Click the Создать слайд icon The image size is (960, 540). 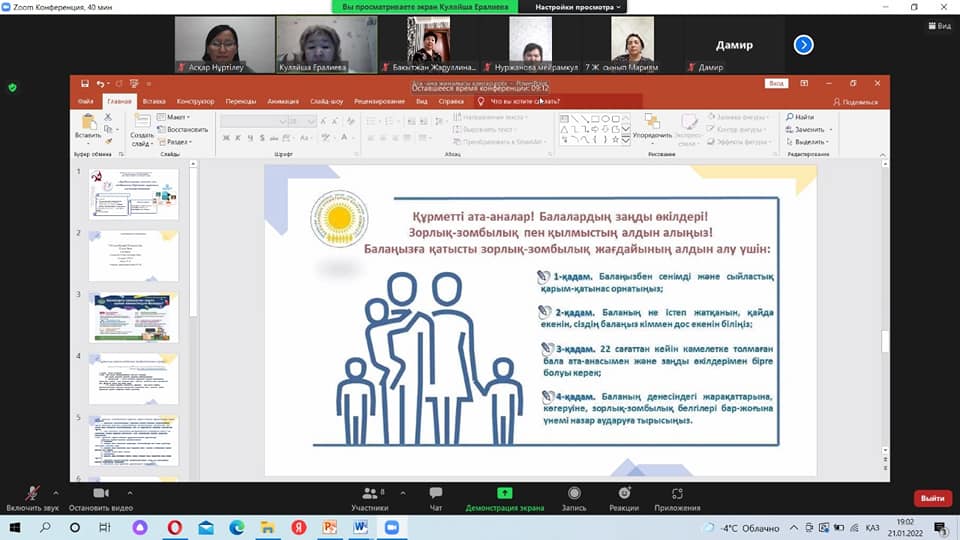coord(142,124)
